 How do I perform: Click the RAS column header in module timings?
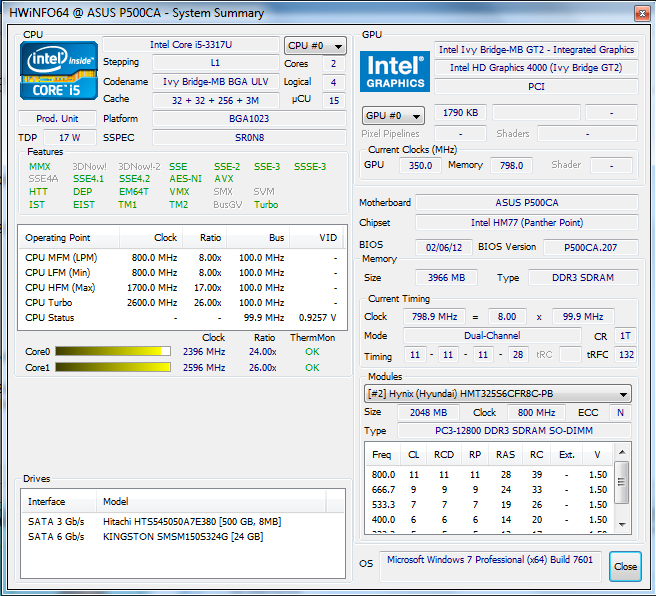tap(505, 455)
